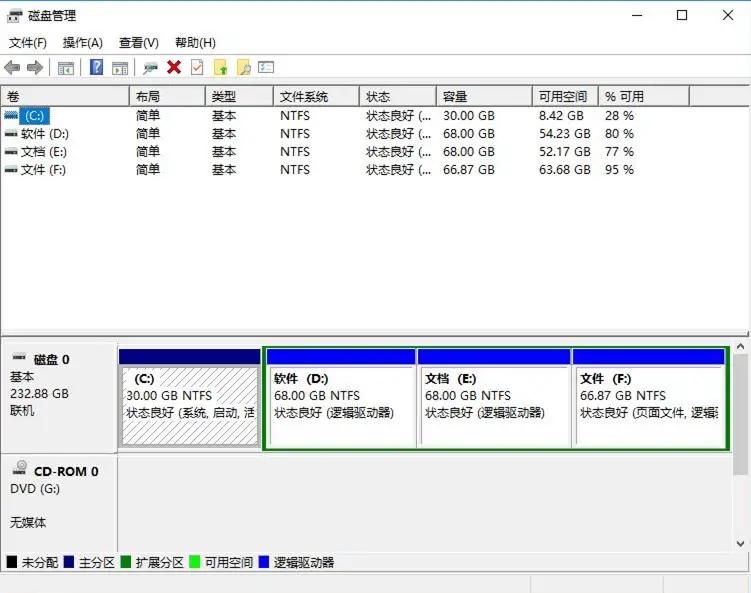Click the Disk Management title bar icon
The width and height of the screenshot is (751, 593).
pyautogui.click(x=14, y=16)
